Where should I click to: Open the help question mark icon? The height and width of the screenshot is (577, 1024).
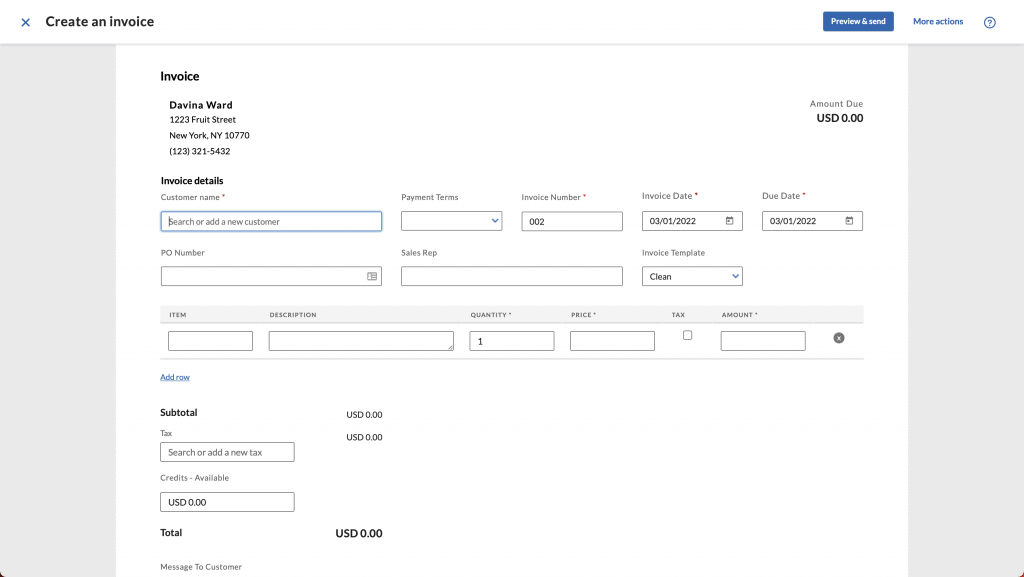tap(989, 22)
